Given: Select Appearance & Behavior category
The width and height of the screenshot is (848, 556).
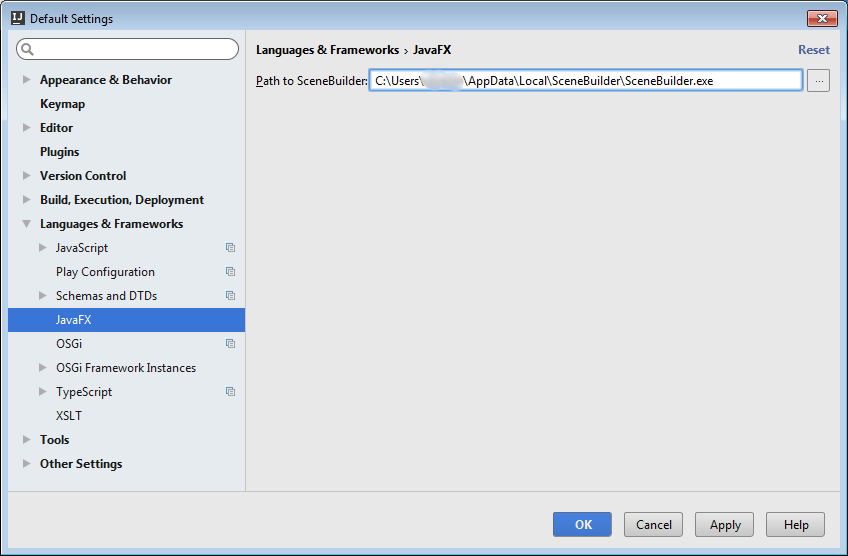Looking at the screenshot, I should coord(106,80).
